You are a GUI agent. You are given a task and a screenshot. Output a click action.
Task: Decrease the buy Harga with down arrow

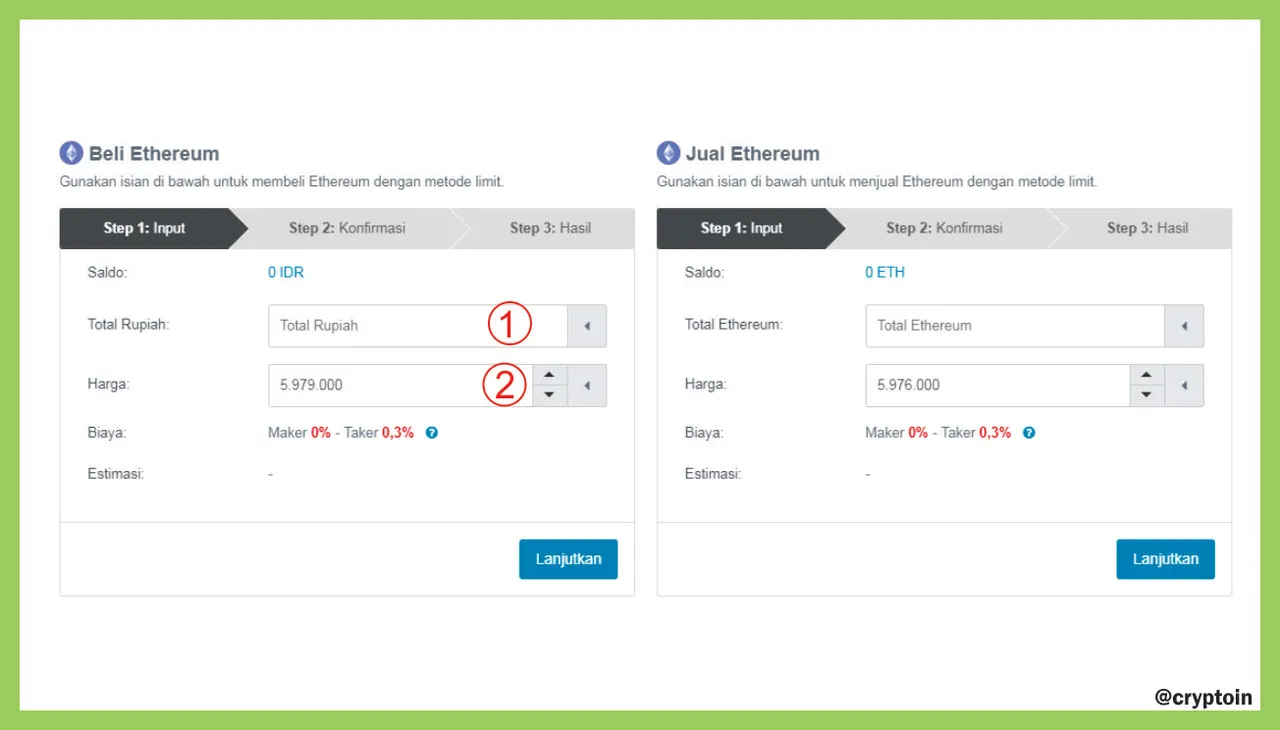pyautogui.click(x=548, y=396)
